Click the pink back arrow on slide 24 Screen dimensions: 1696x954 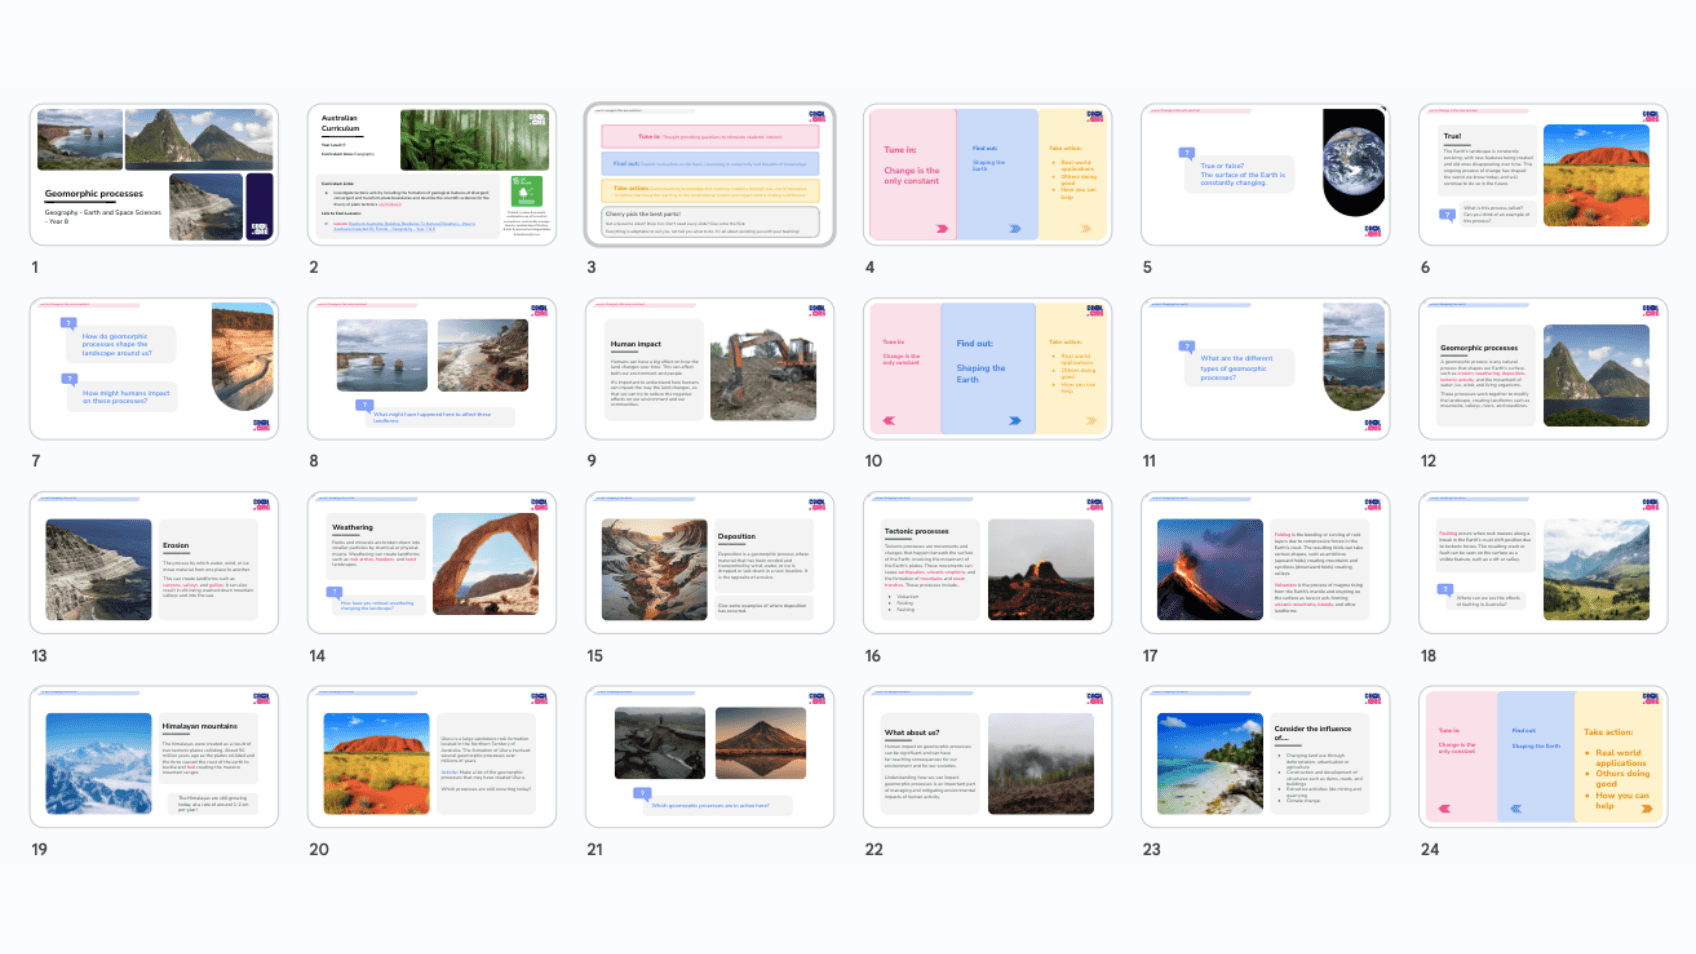[x=1444, y=808]
